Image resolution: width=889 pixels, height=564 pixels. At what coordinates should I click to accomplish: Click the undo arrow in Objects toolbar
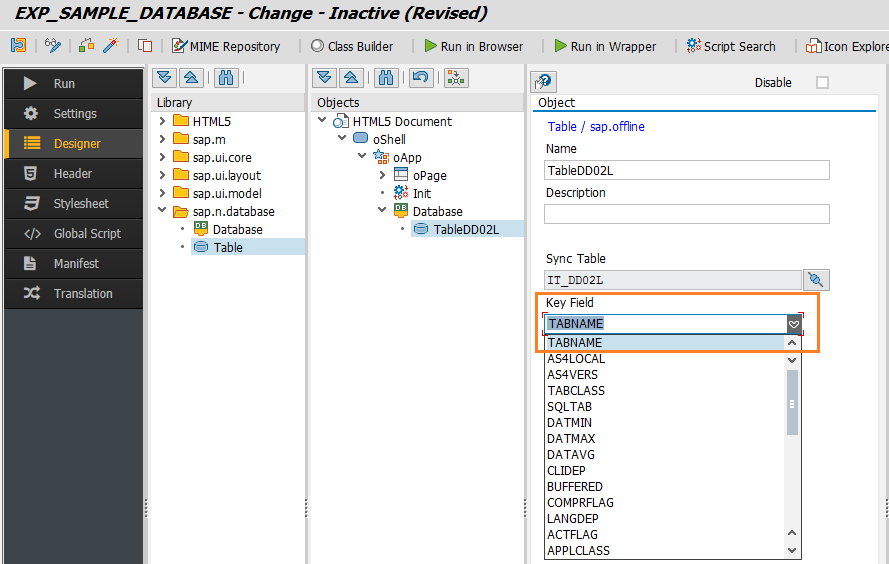420,78
